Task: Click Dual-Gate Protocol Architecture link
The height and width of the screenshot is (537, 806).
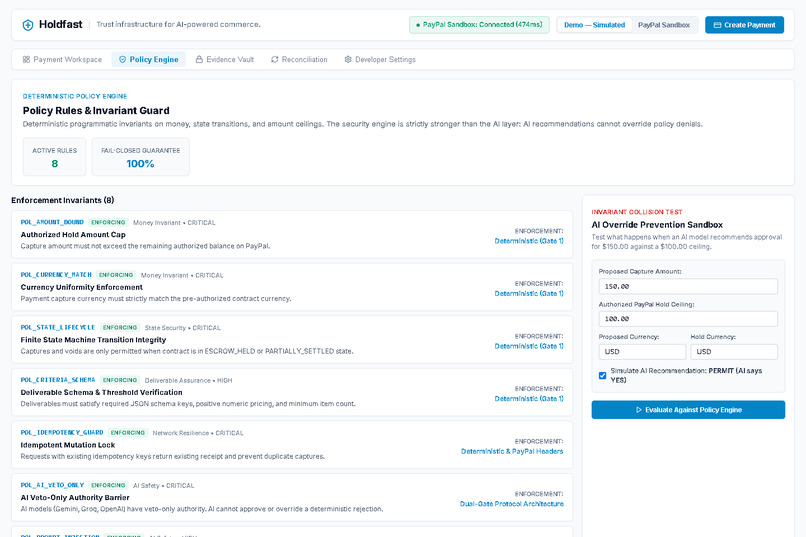Action: (511, 504)
